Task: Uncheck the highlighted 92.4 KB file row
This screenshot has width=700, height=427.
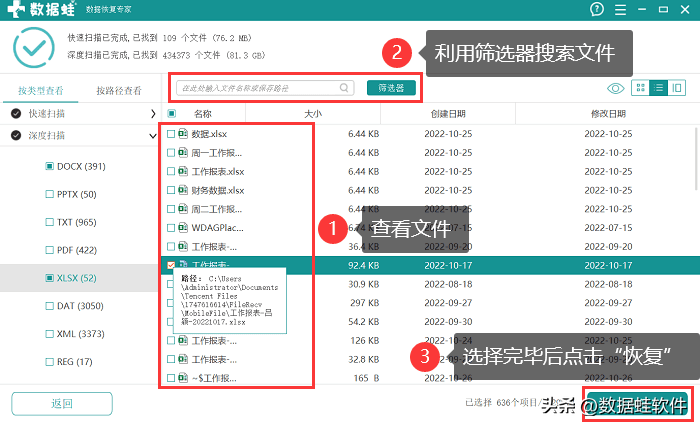Action: 171,265
